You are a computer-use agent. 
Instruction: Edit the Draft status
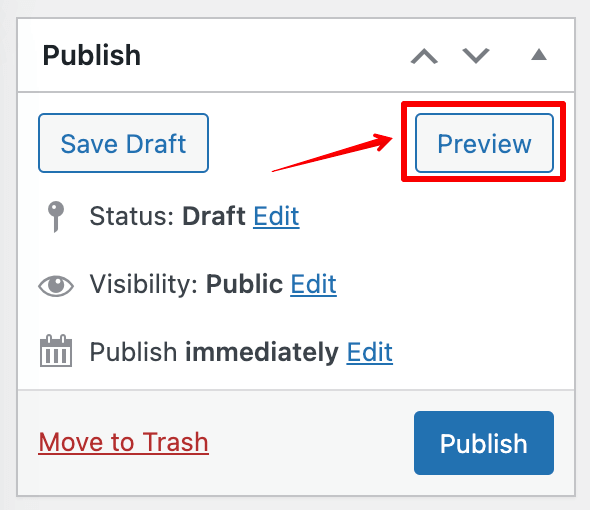coord(276,216)
